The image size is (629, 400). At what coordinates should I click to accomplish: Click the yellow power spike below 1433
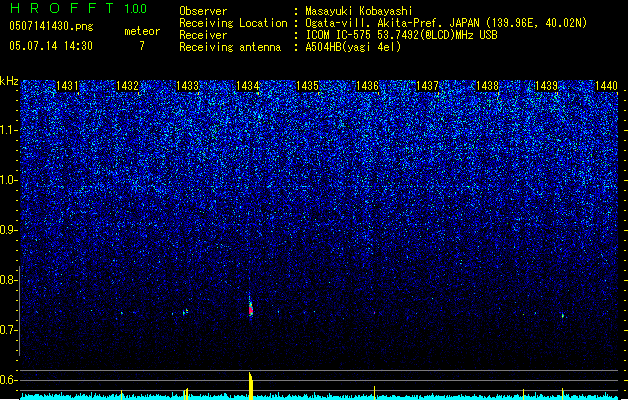click(x=186, y=393)
